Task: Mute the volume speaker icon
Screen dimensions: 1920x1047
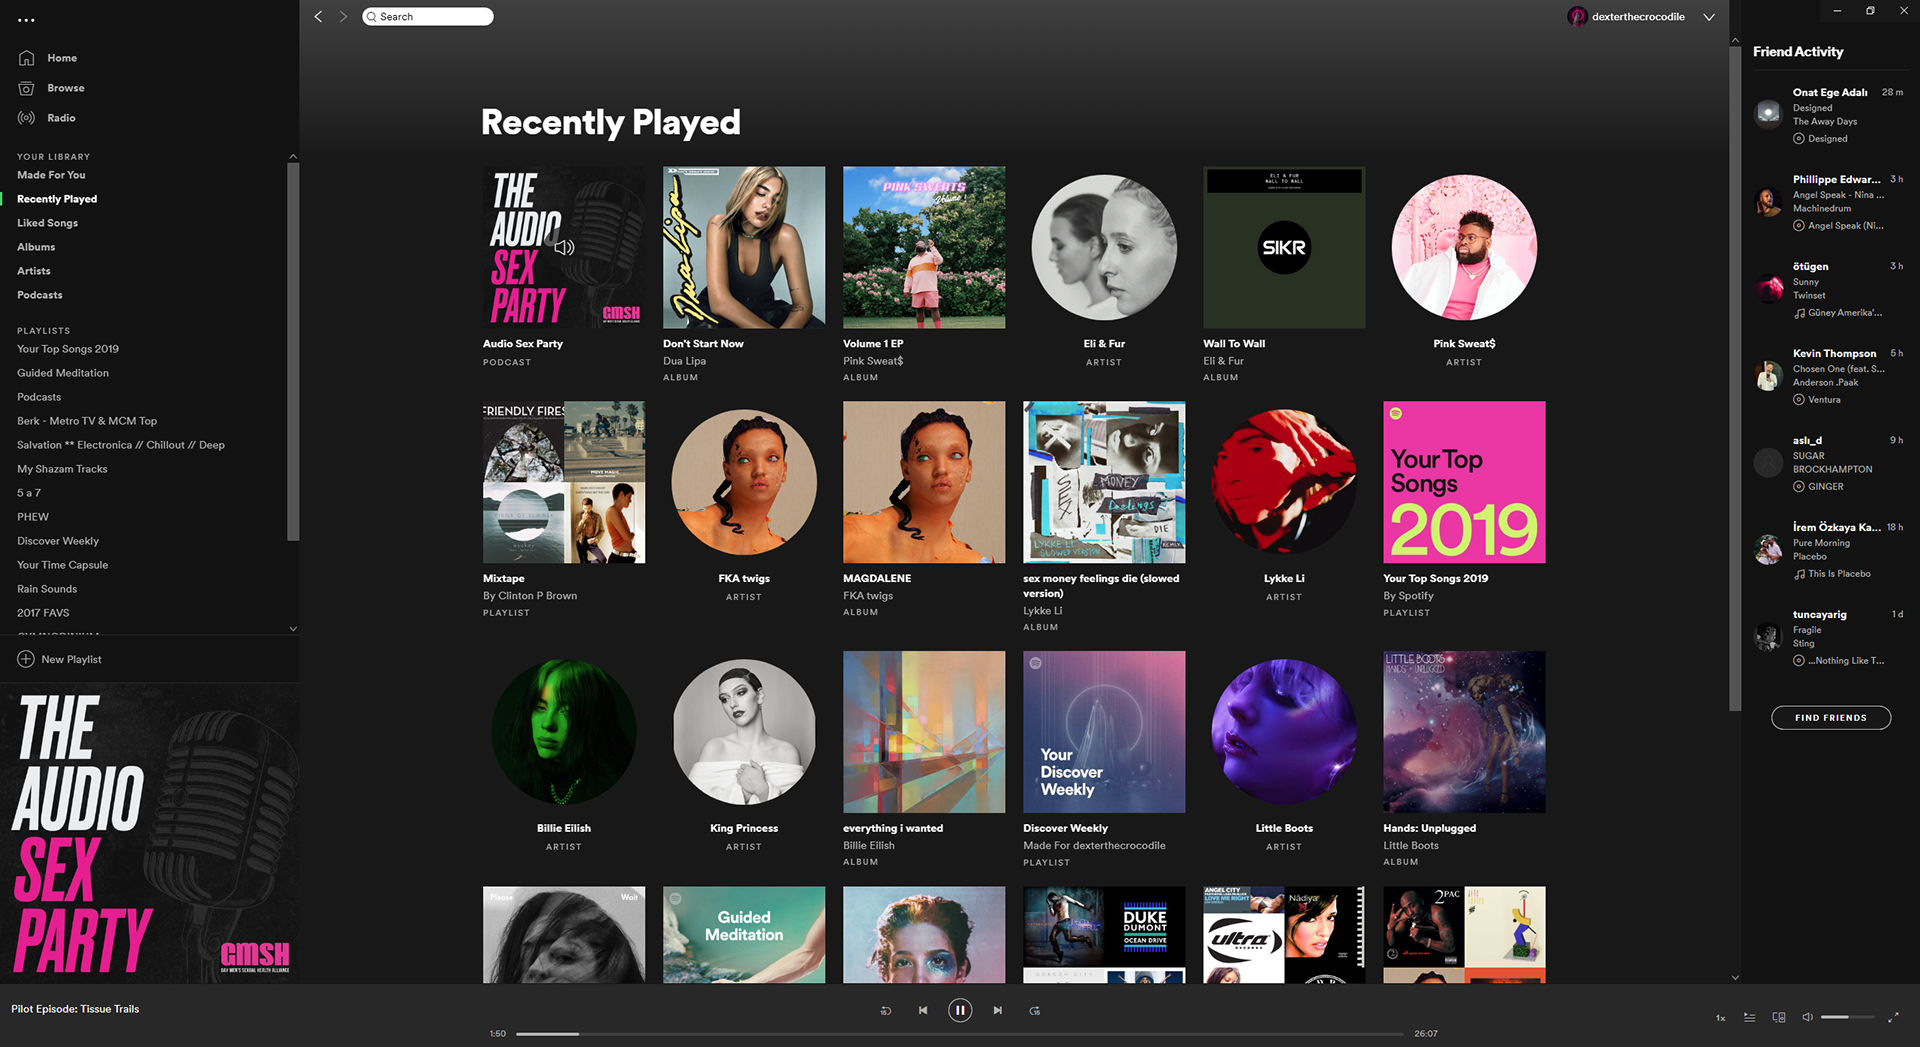Action: pos(1807,1018)
